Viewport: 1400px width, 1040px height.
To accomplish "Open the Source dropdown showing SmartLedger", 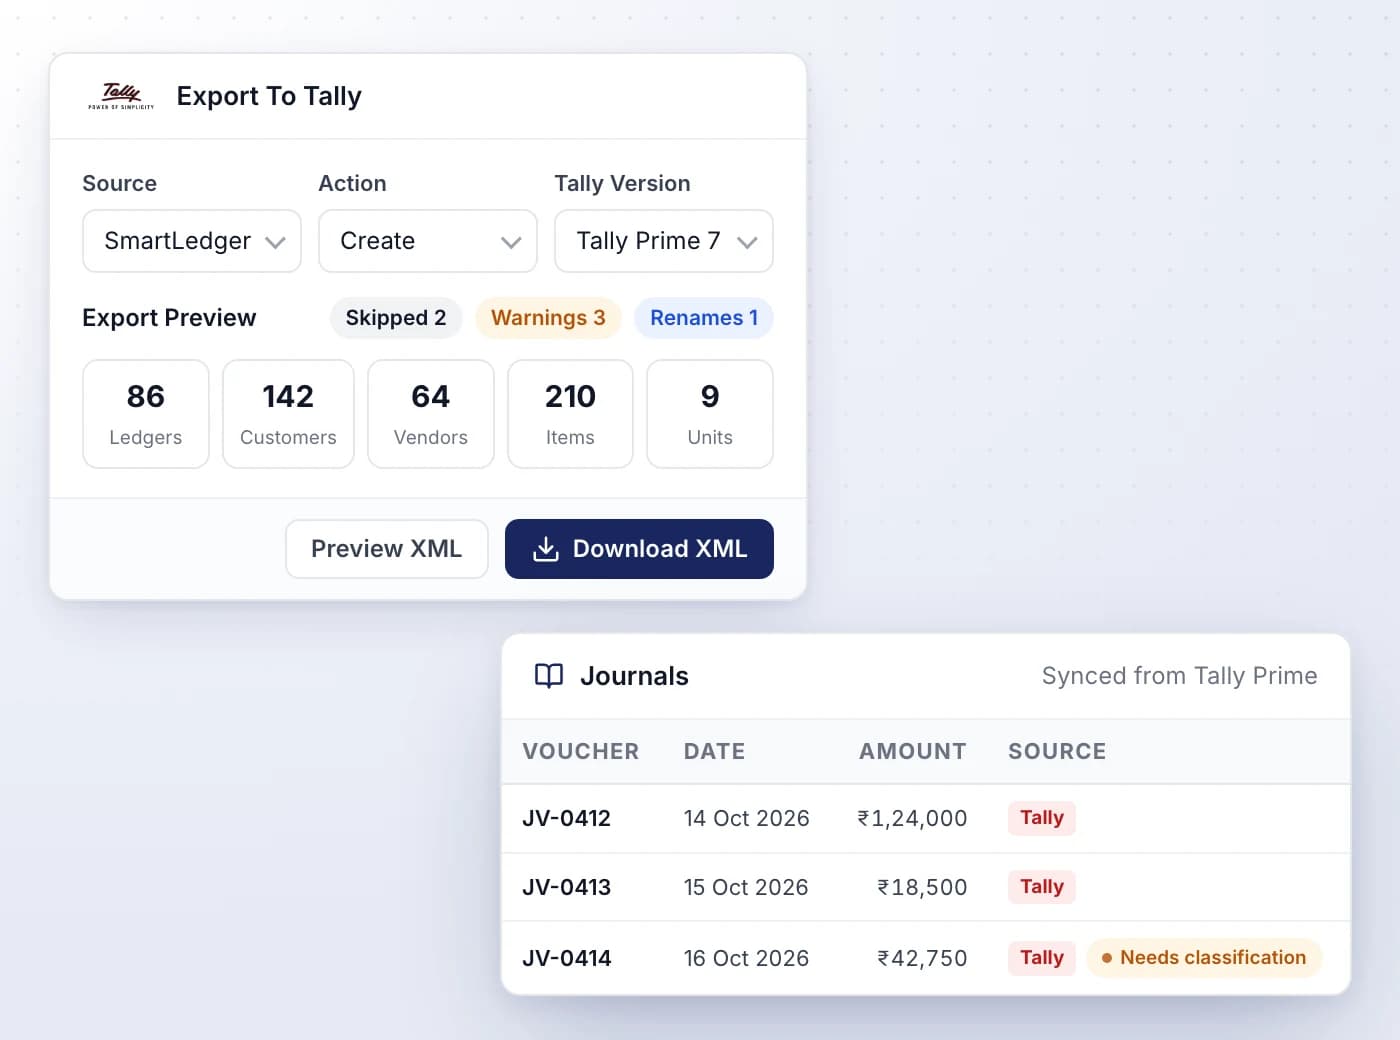I will coord(192,241).
